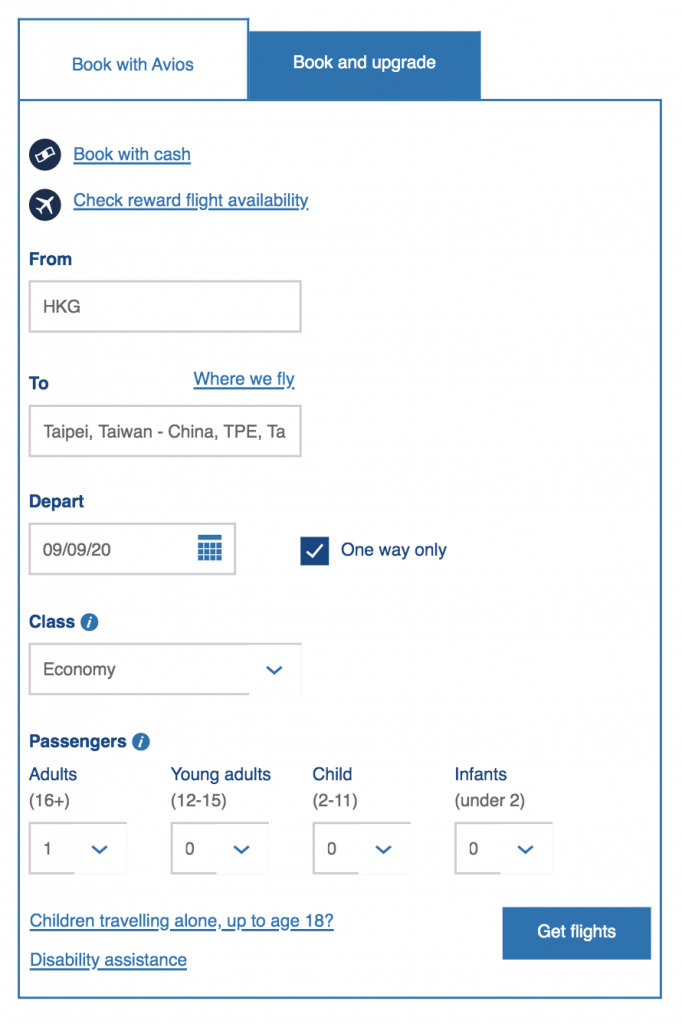Image resolution: width=682 pixels, height=1024 pixels.
Task: Open the Where we fly link
Action: pyautogui.click(x=244, y=379)
